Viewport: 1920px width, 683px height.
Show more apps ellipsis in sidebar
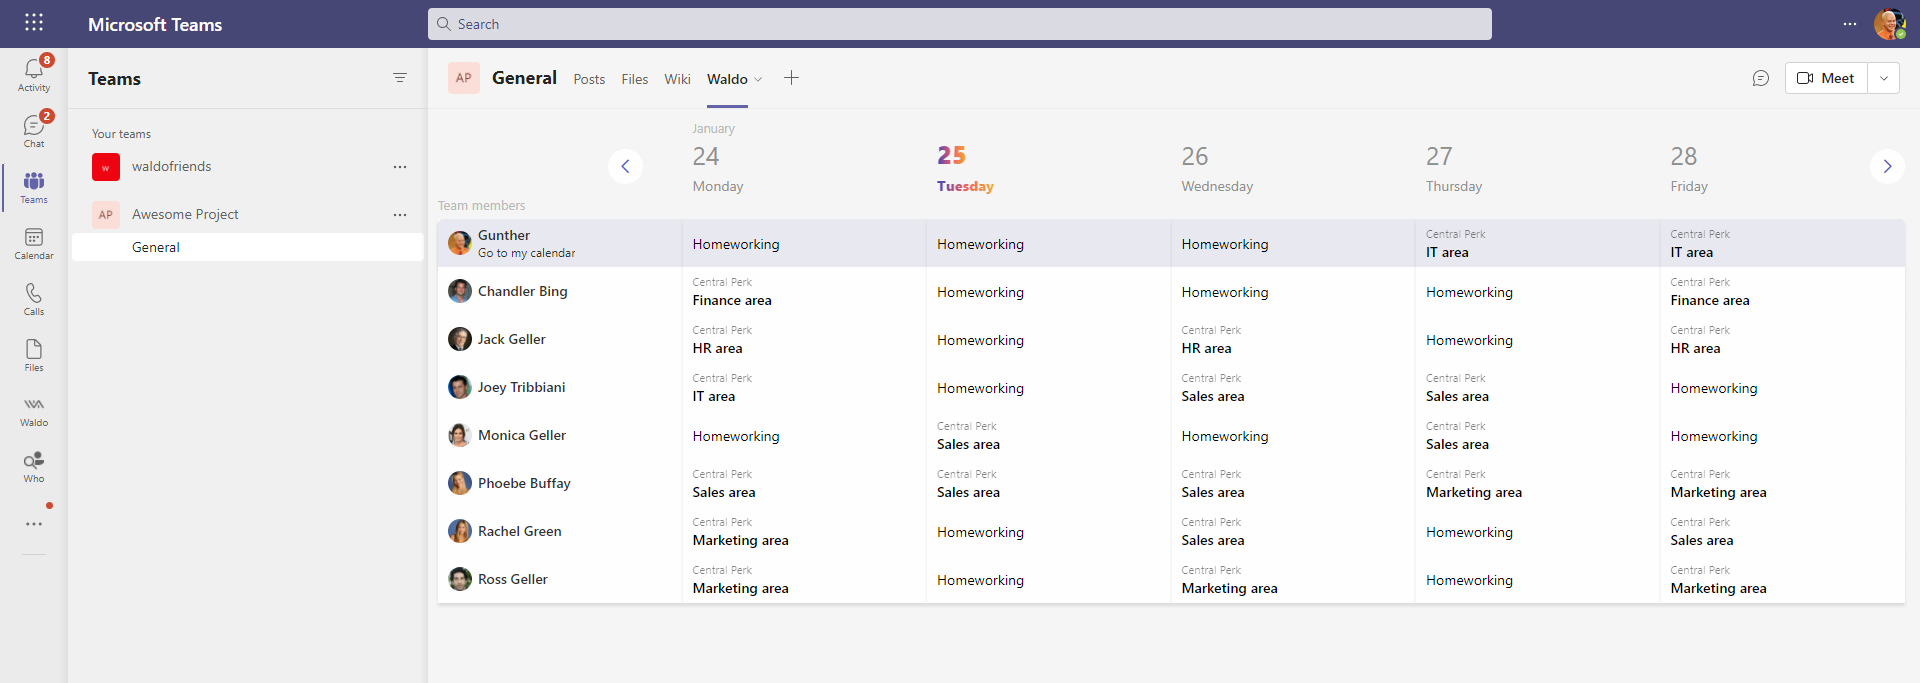click(x=34, y=524)
